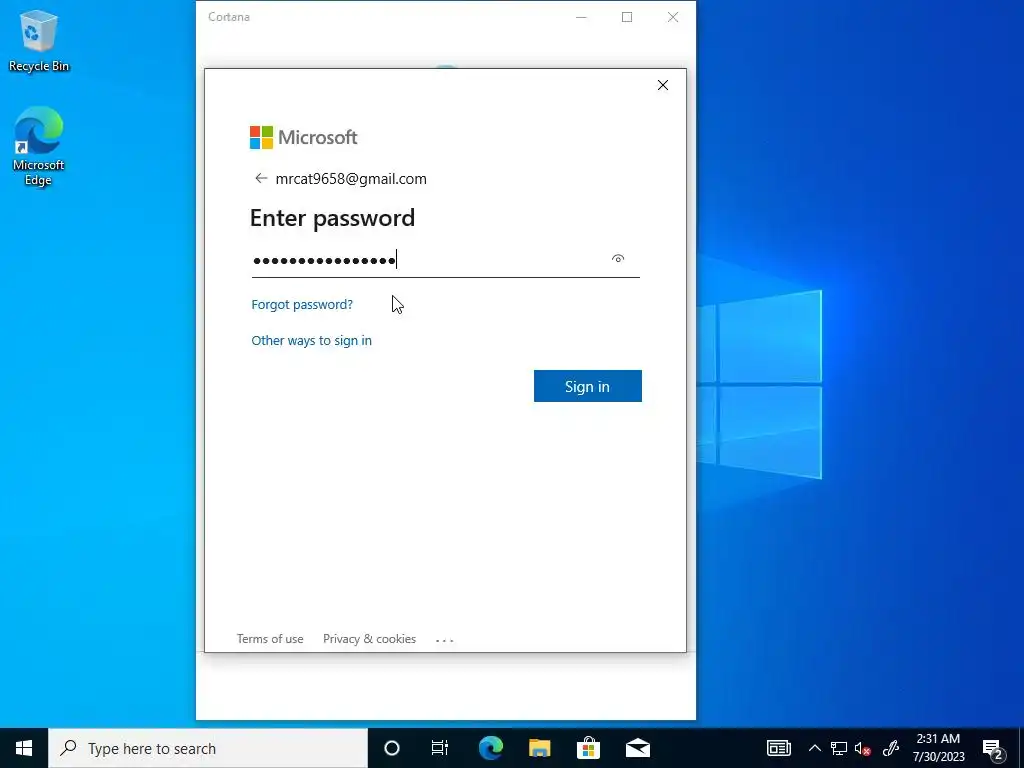Viewport: 1024px width, 768px height.
Task: Open the Windows Start menu
Action: pos(24,748)
